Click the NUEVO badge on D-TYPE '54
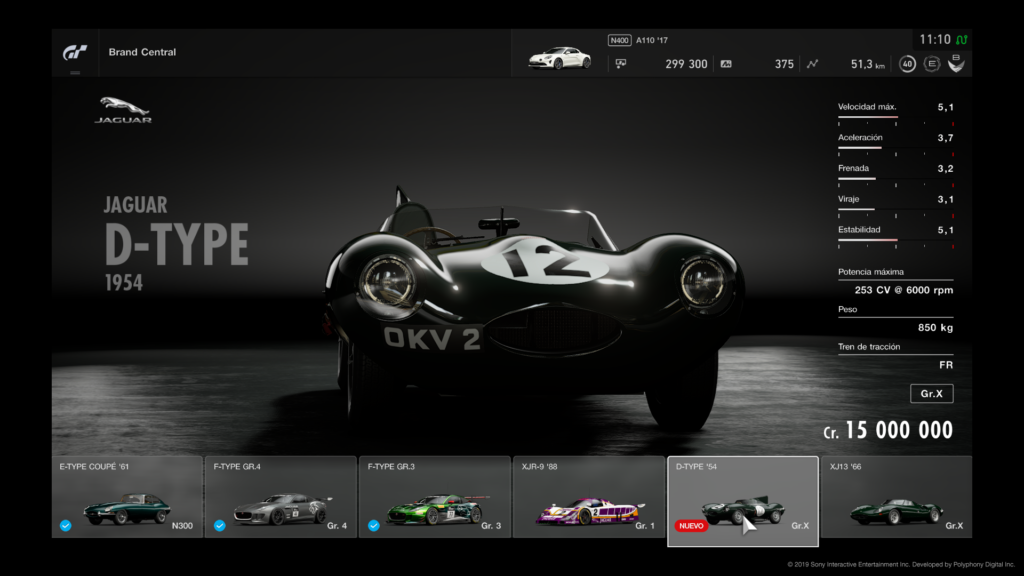This screenshot has width=1024, height=576. [x=691, y=526]
